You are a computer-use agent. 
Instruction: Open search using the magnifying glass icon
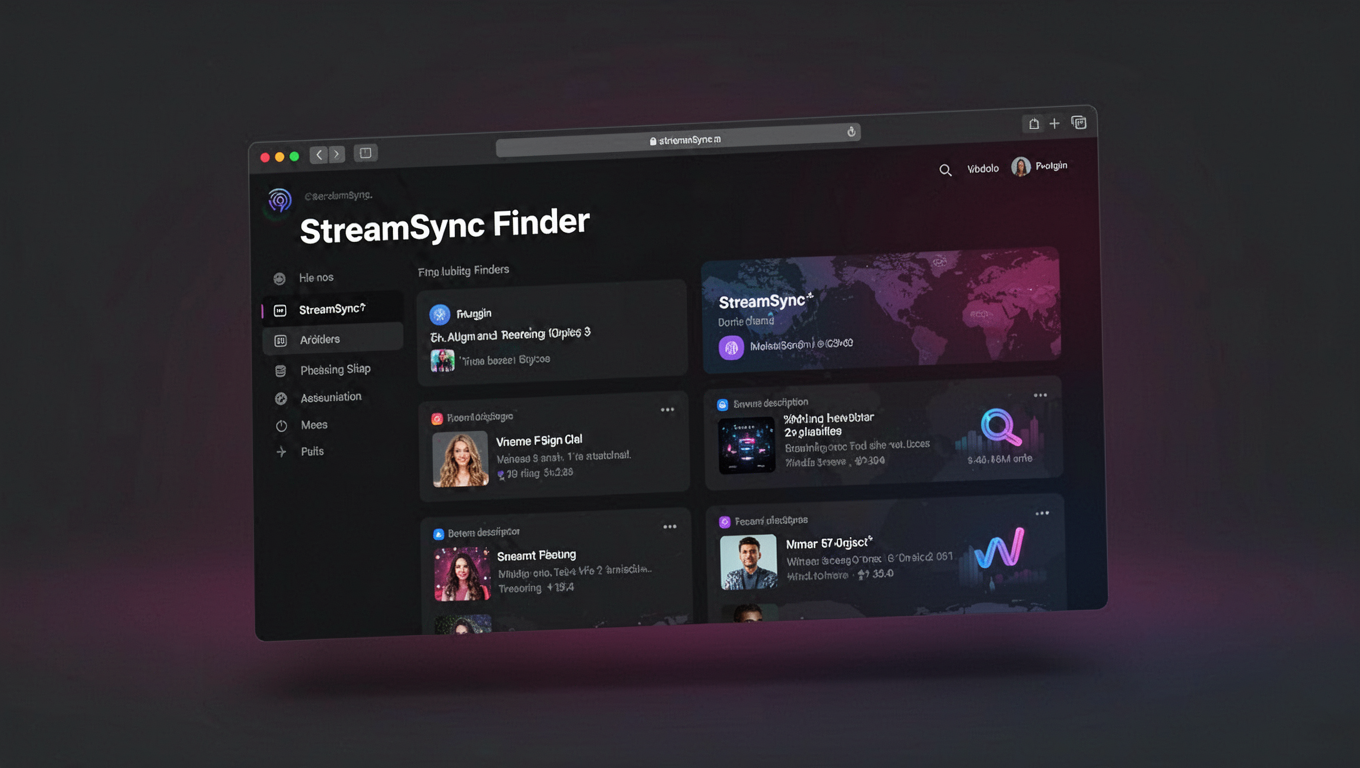(x=945, y=170)
